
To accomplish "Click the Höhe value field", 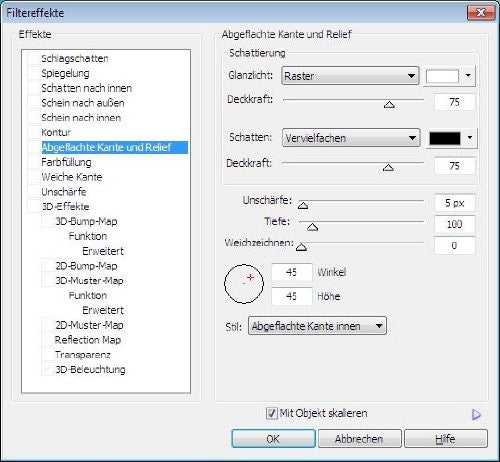I will (292, 296).
